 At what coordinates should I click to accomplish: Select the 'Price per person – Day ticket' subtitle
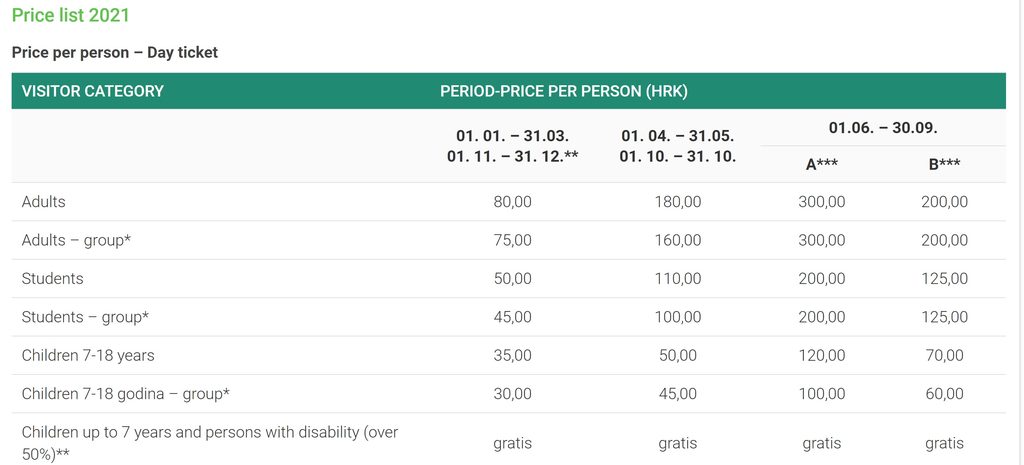(115, 53)
